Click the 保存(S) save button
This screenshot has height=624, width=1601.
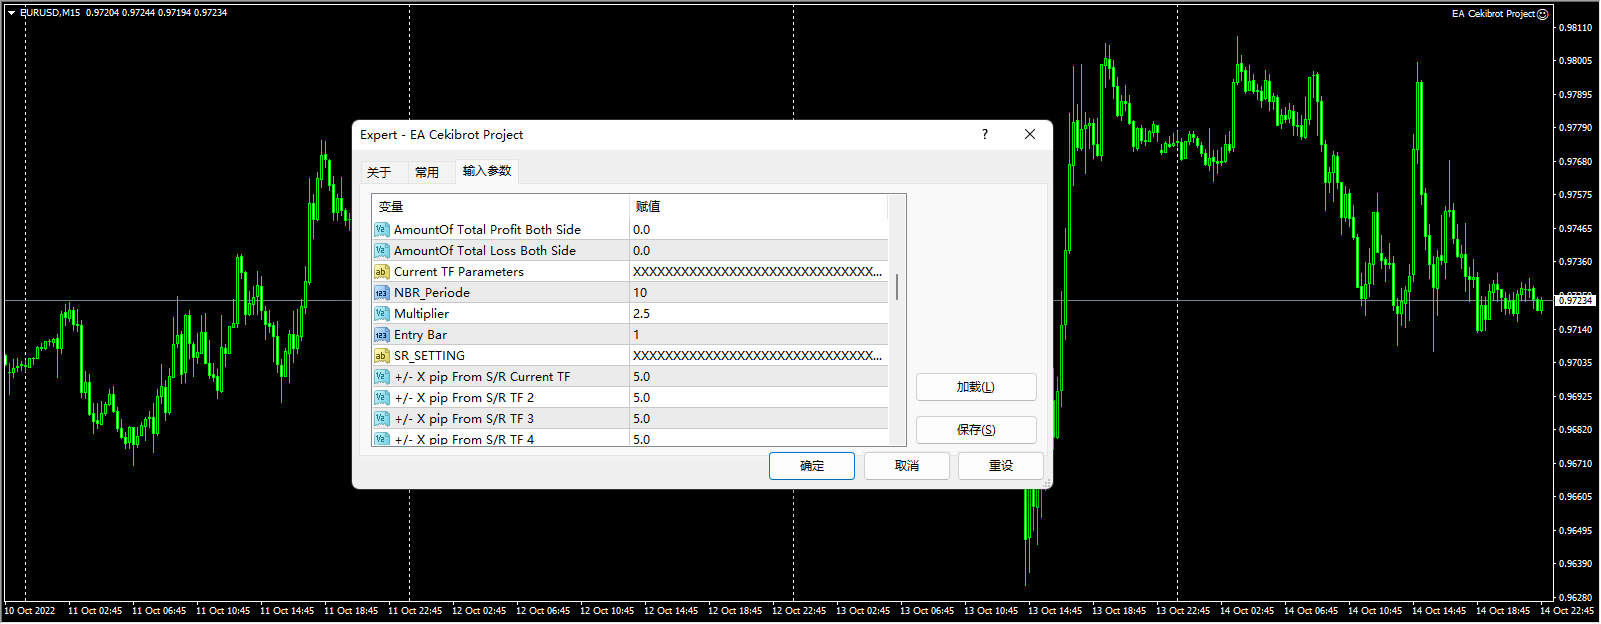point(975,430)
